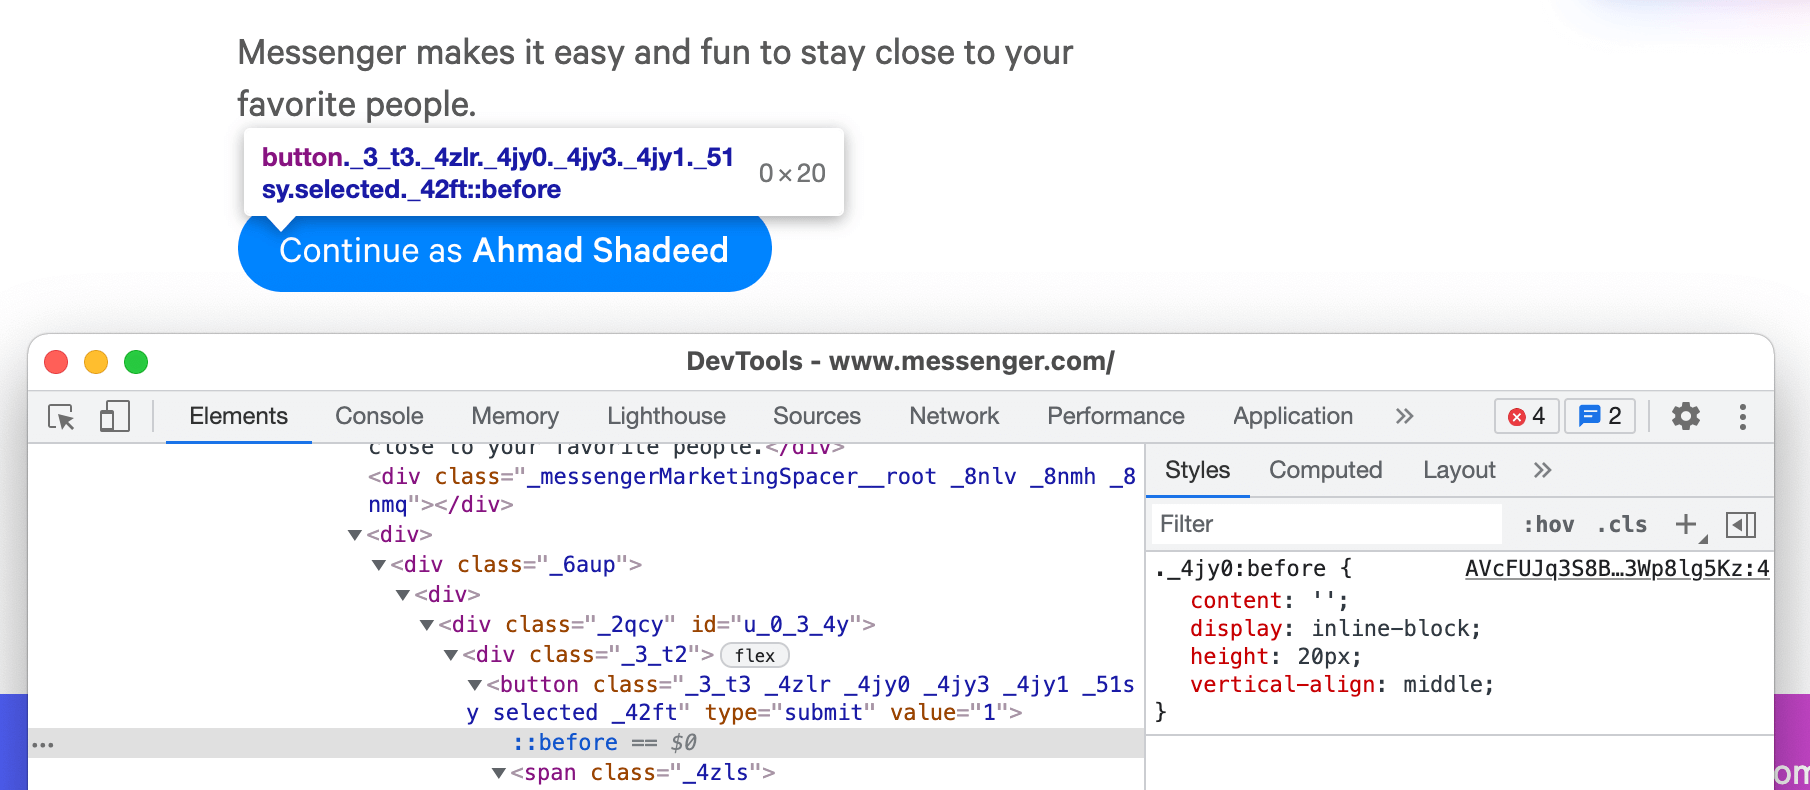Click Continue as Ahmad Shadeed button
1810x790 pixels.
pyautogui.click(x=504, y=251)
